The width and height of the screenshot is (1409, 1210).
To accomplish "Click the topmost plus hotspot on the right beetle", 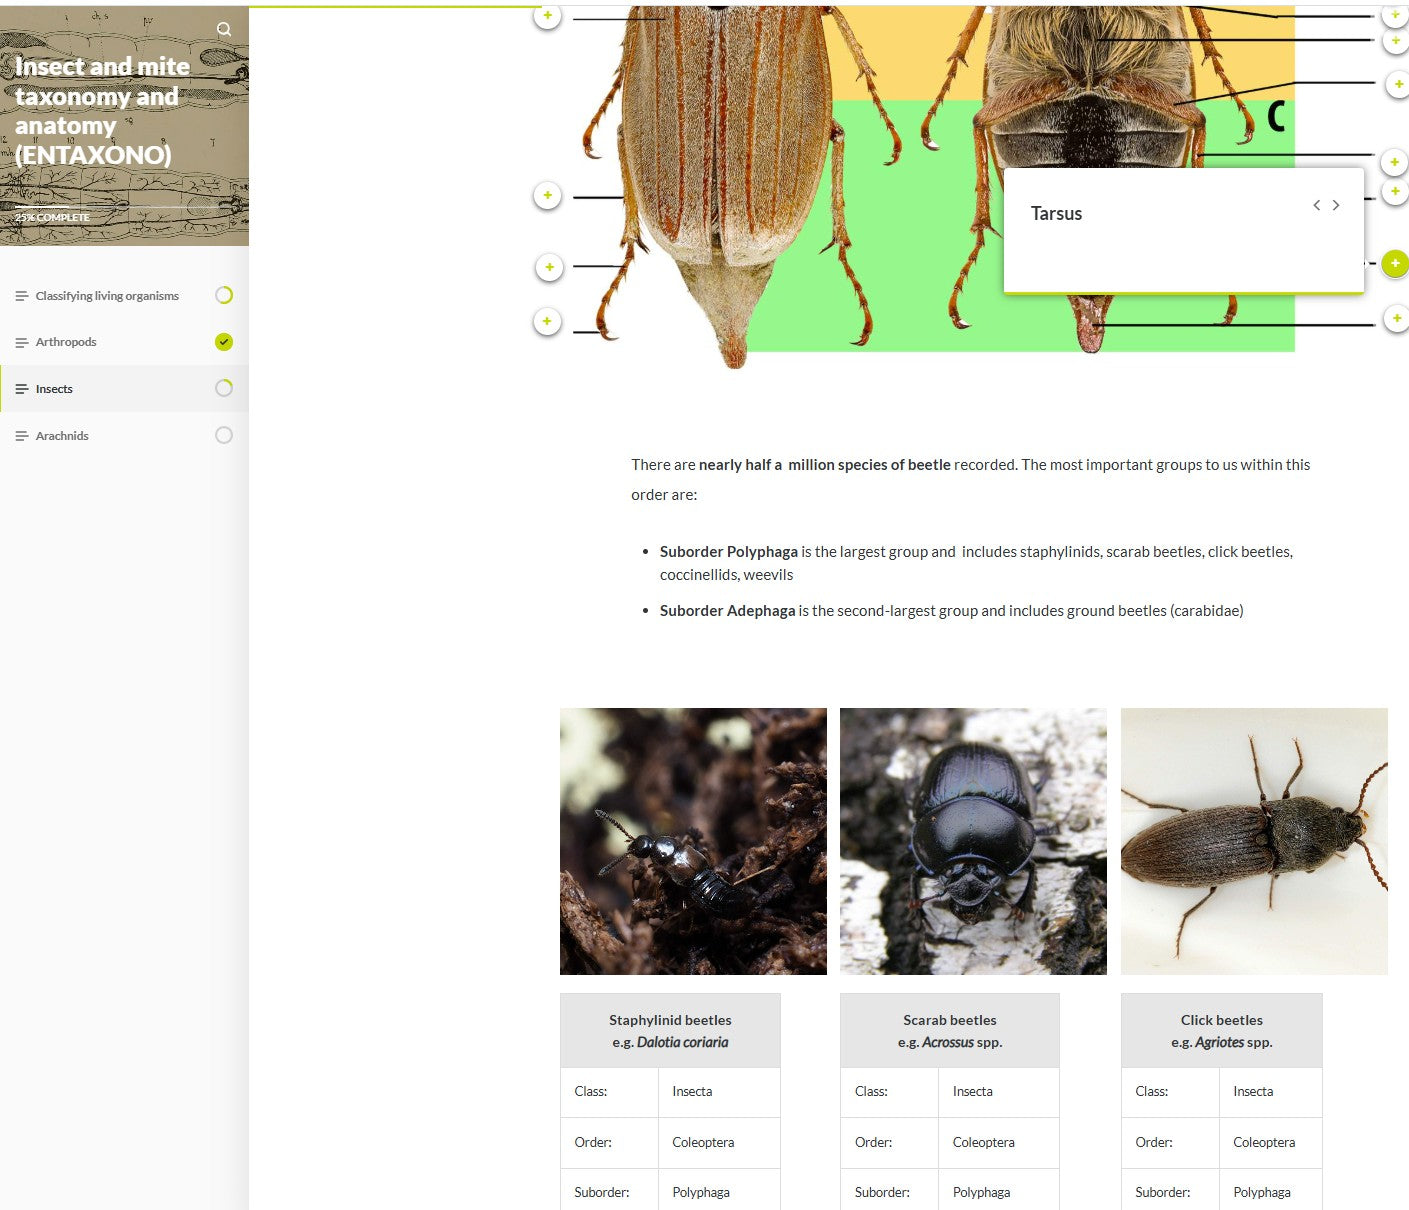I will [1393, 15].
